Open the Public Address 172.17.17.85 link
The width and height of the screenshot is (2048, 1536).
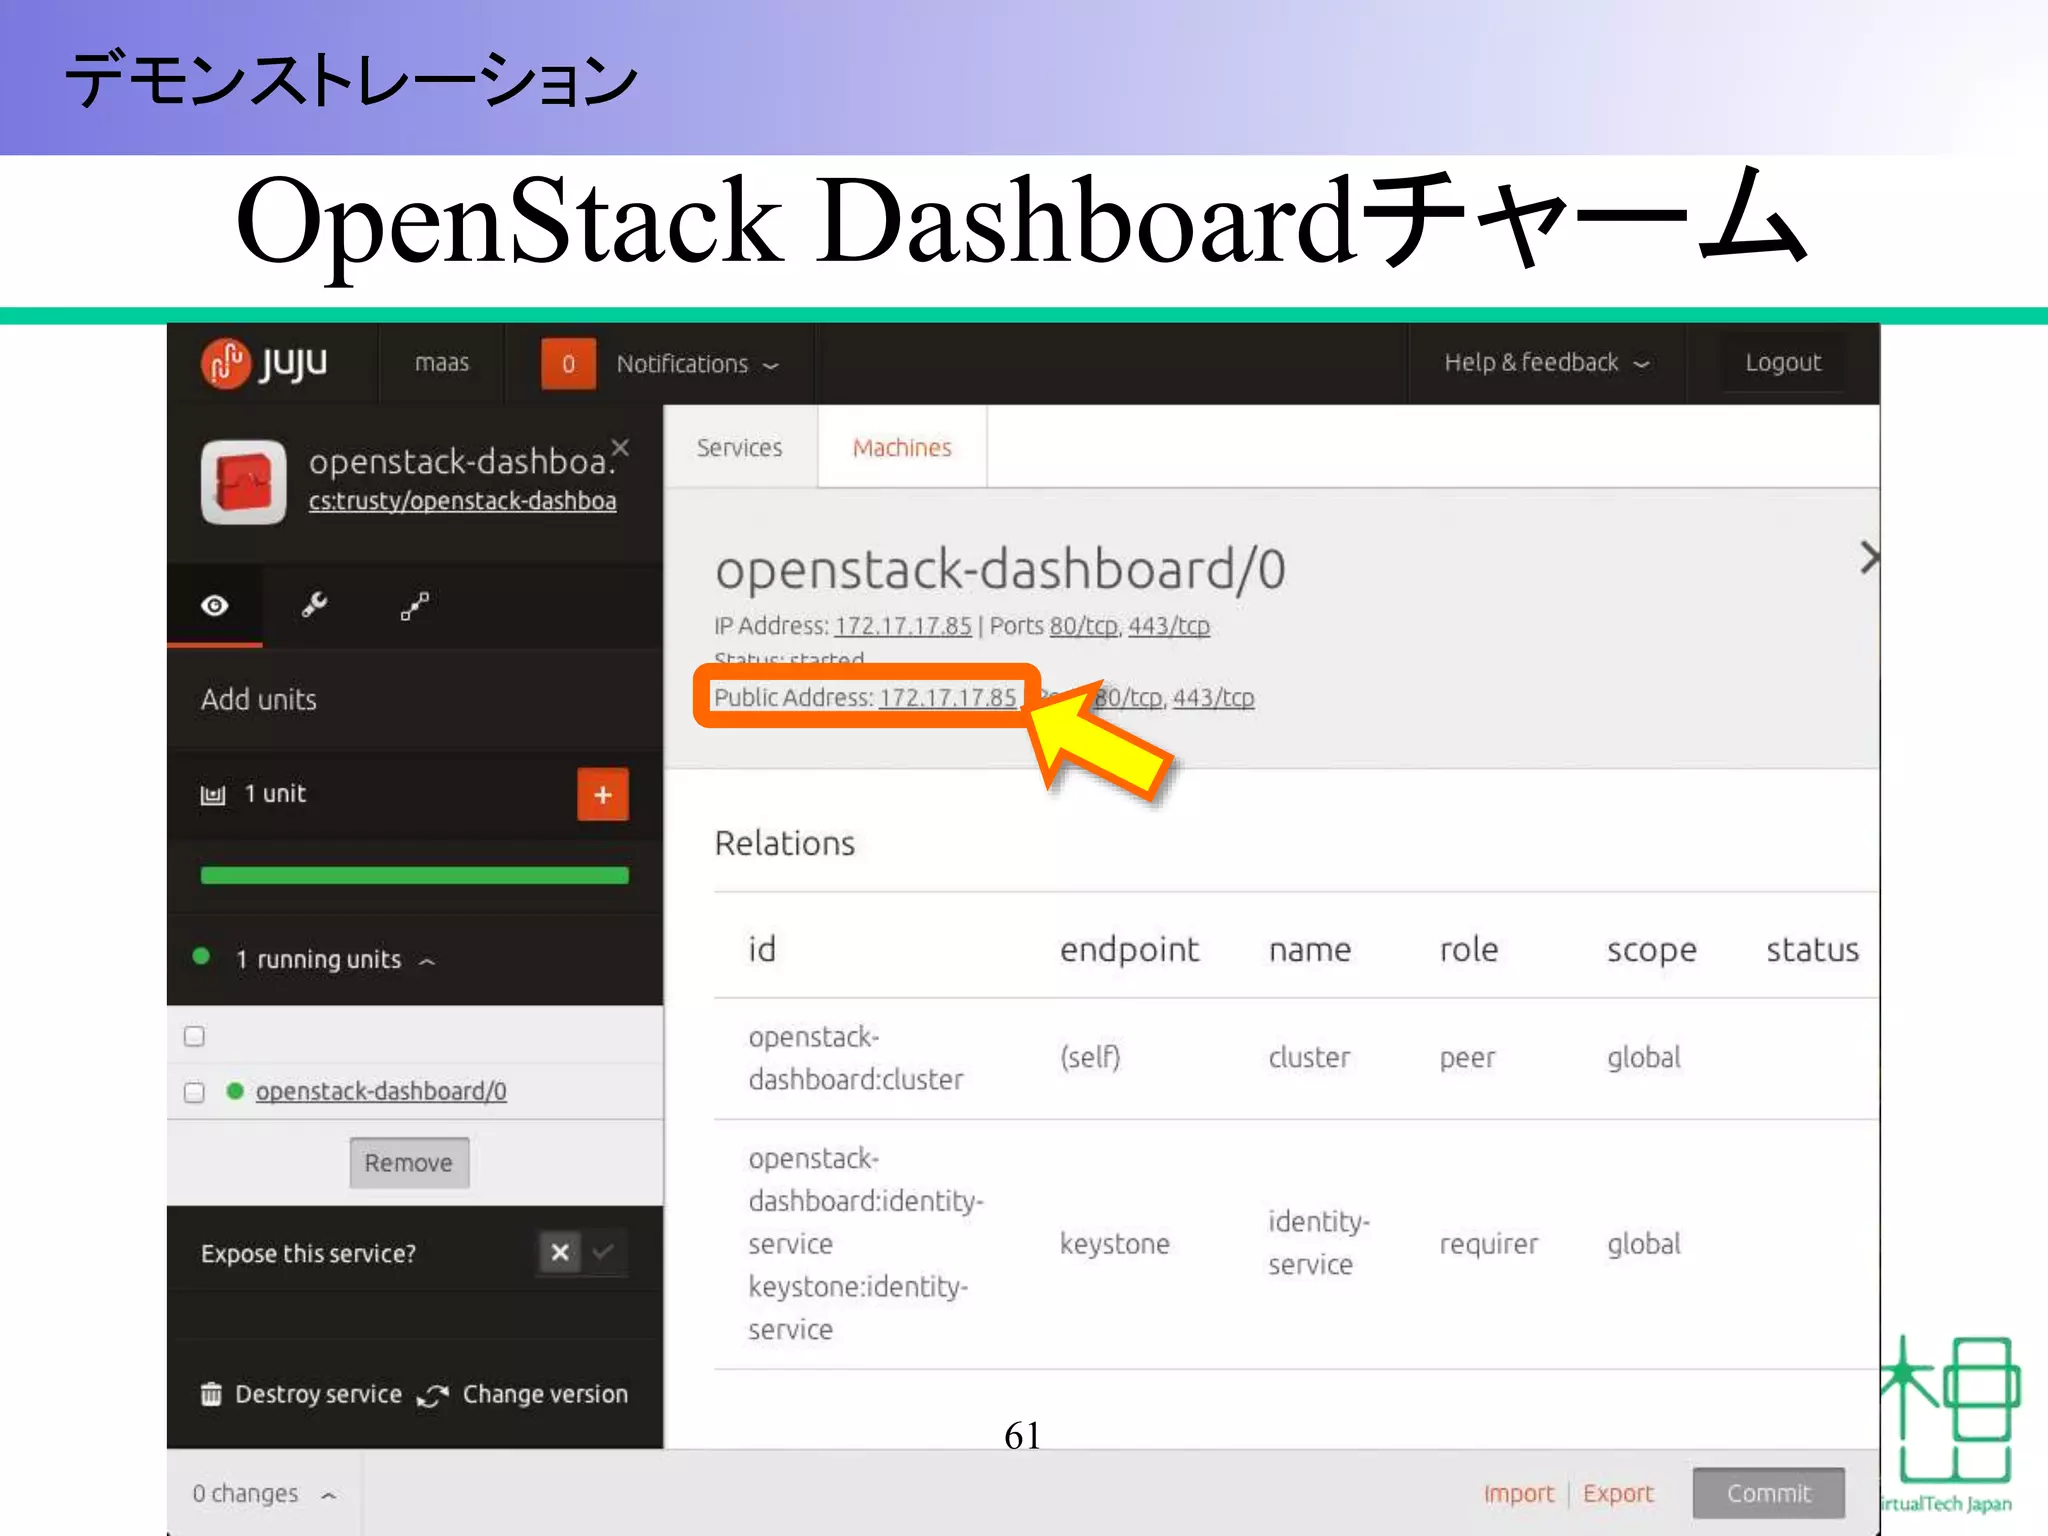pos(947,697)
